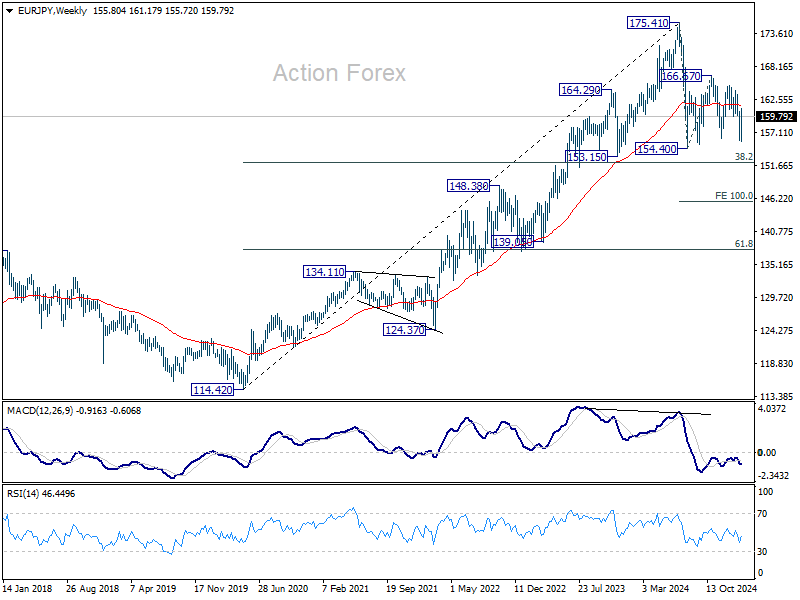Select the 175.410 peak price label
800x600 pixels.
pyautogui.click(x=651, y=22)
